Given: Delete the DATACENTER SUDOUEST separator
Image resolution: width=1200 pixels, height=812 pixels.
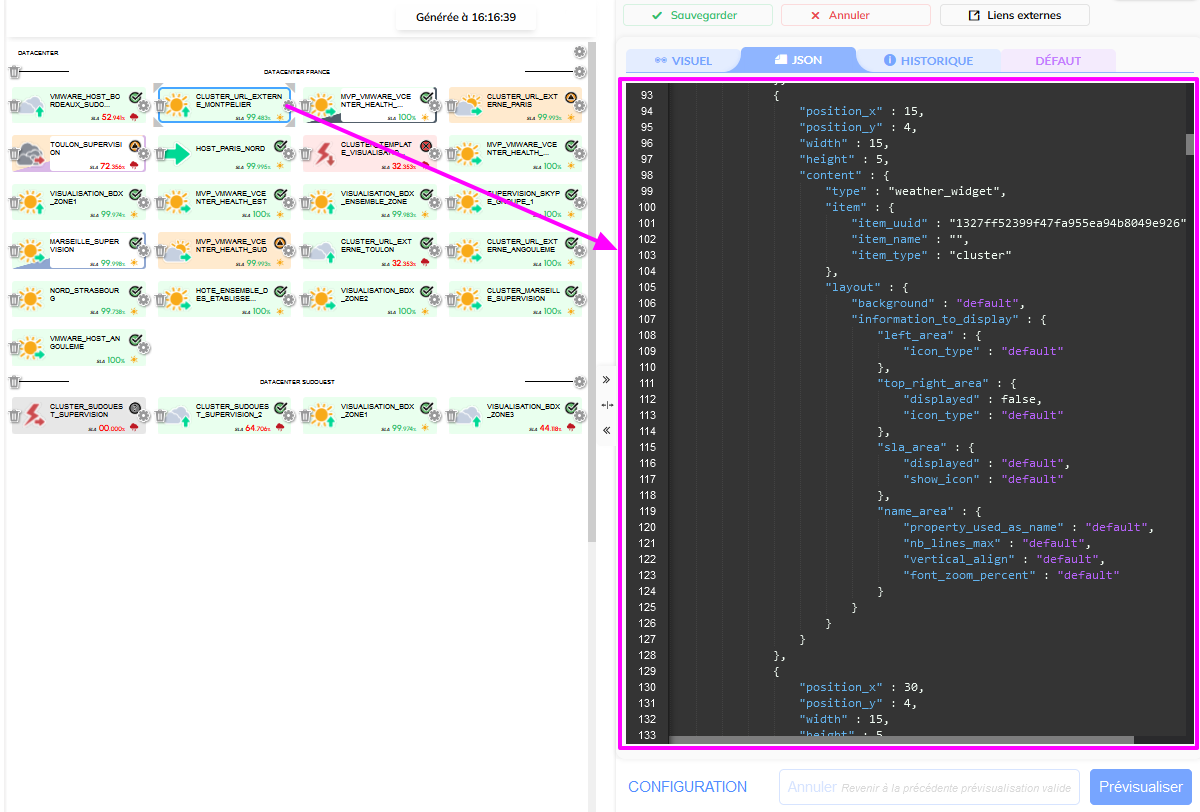Looking at the screenshot, I should coord(14,382).
